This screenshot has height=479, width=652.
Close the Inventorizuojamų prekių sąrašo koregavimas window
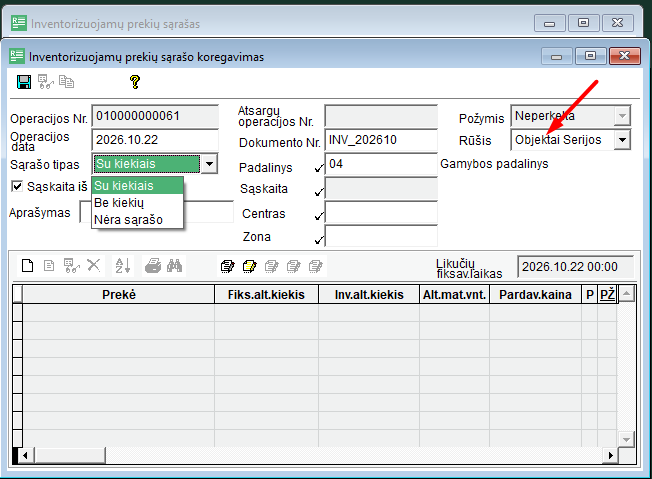point(624,56)
